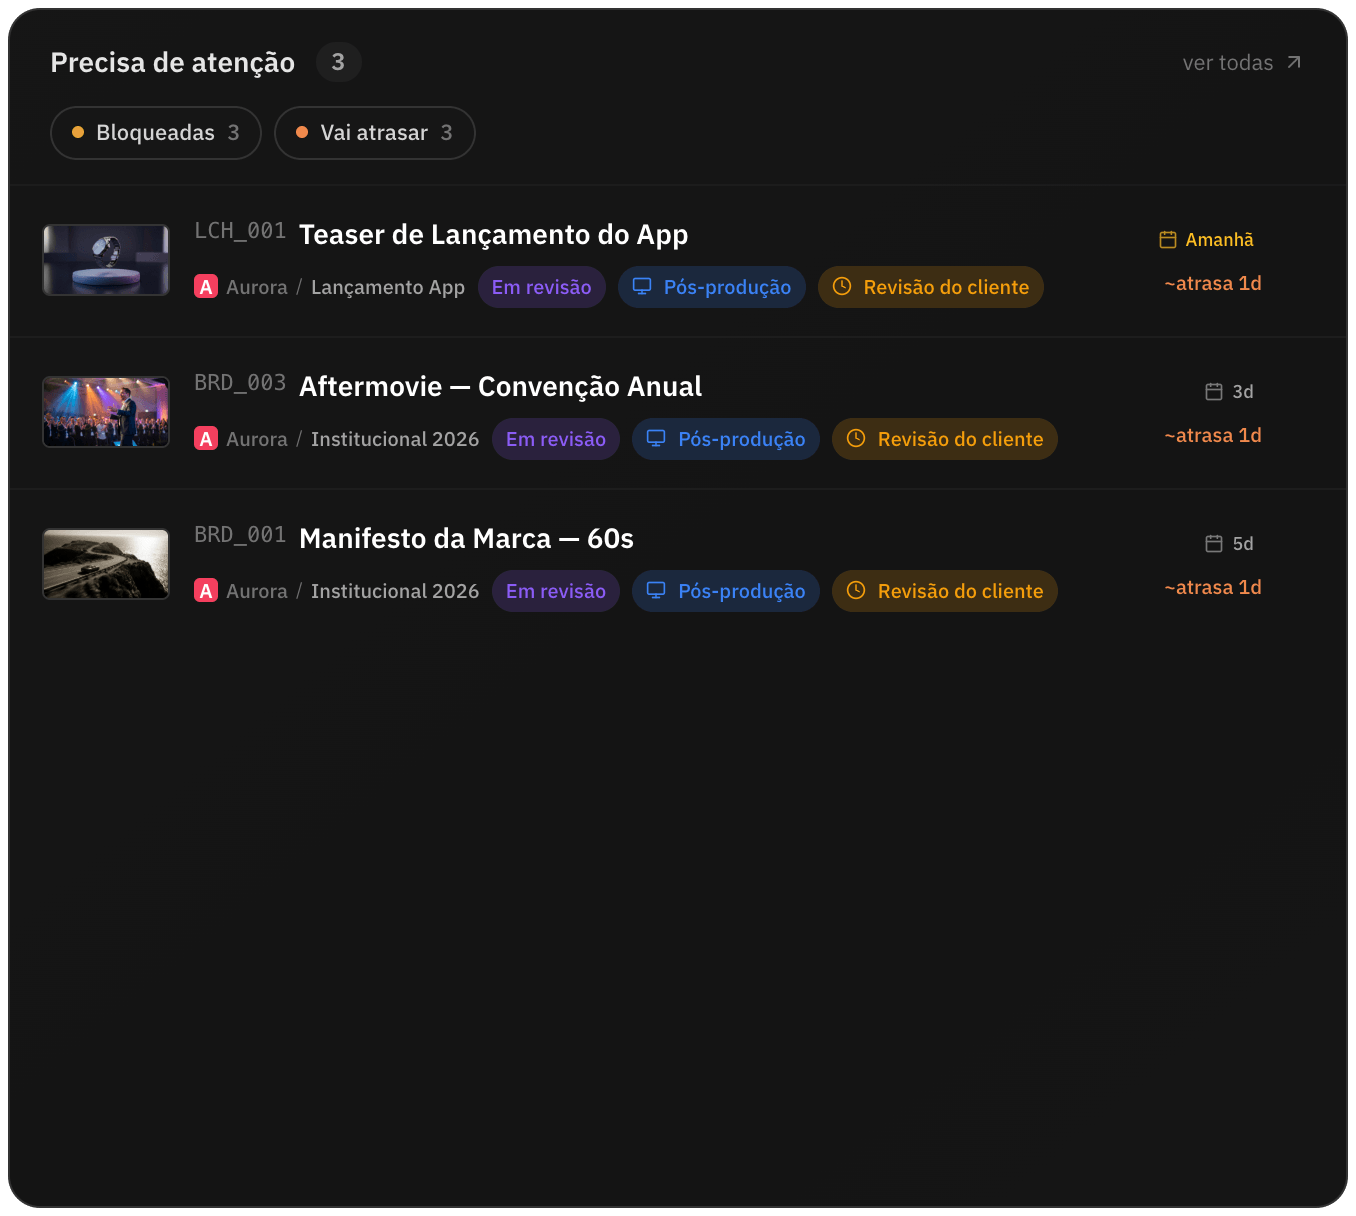Click '~atrasa 1d' in the Teaser row
This screenshot has height=1216, width=1356.
pos(1213,284)
